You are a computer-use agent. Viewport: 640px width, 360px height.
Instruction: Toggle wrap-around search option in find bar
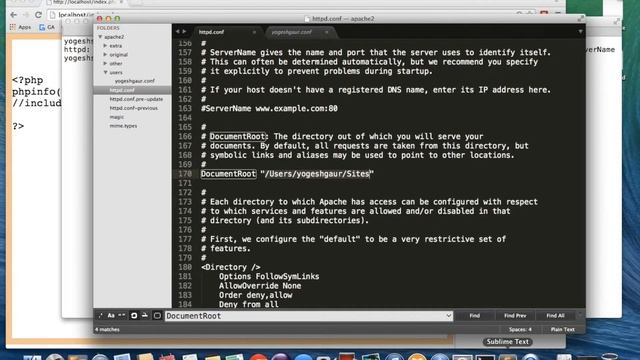tap(133, 316)
